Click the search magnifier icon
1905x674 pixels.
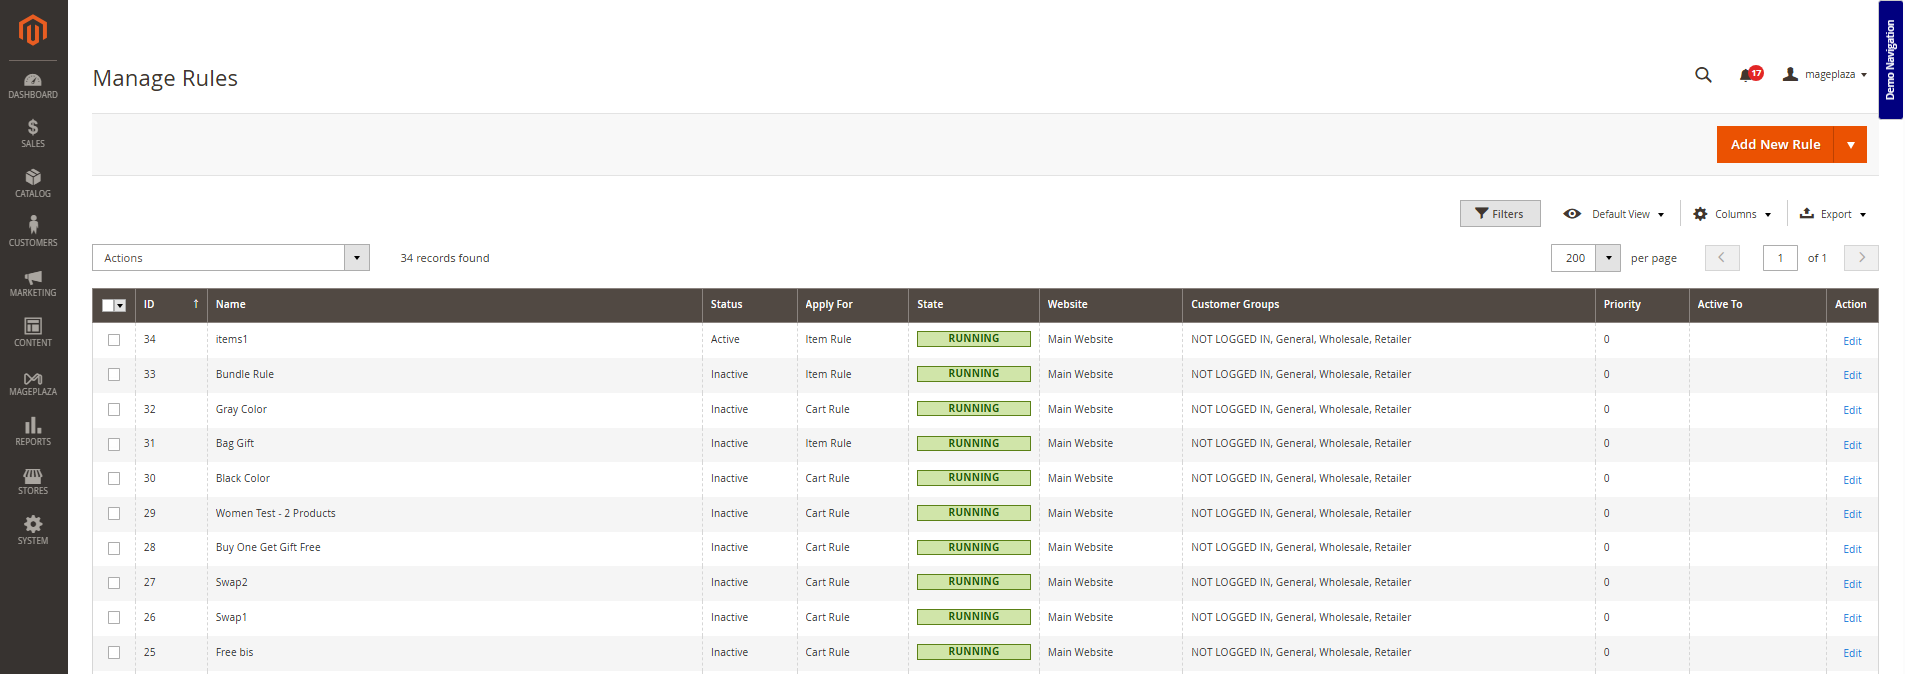tap(1703, 75)
